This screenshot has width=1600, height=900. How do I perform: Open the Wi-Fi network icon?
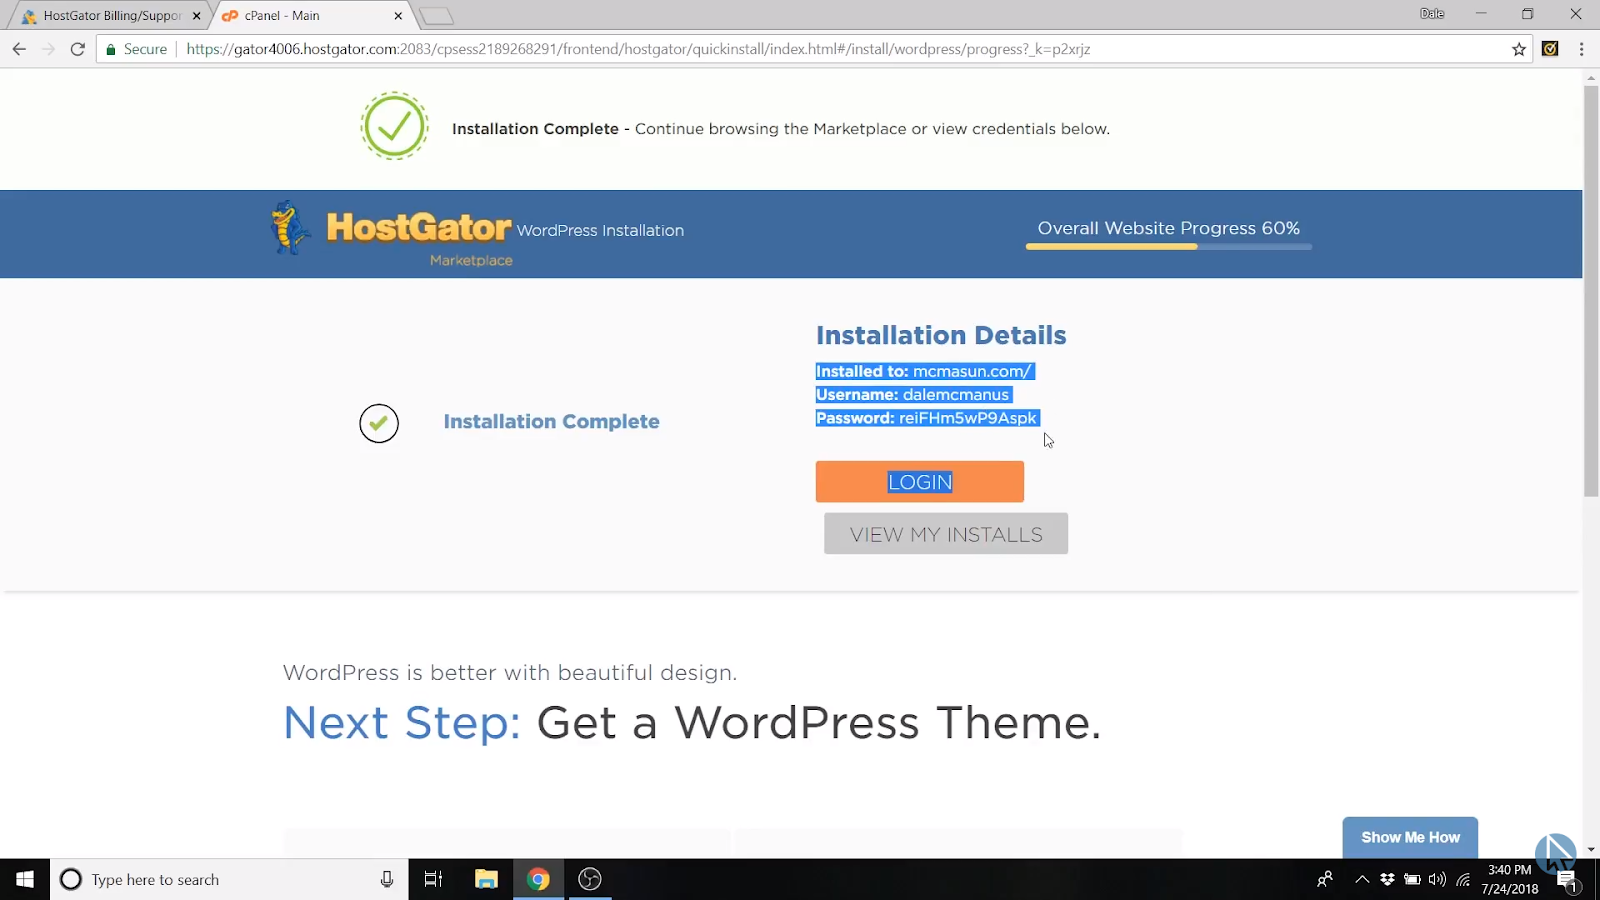coord(1463,879)
